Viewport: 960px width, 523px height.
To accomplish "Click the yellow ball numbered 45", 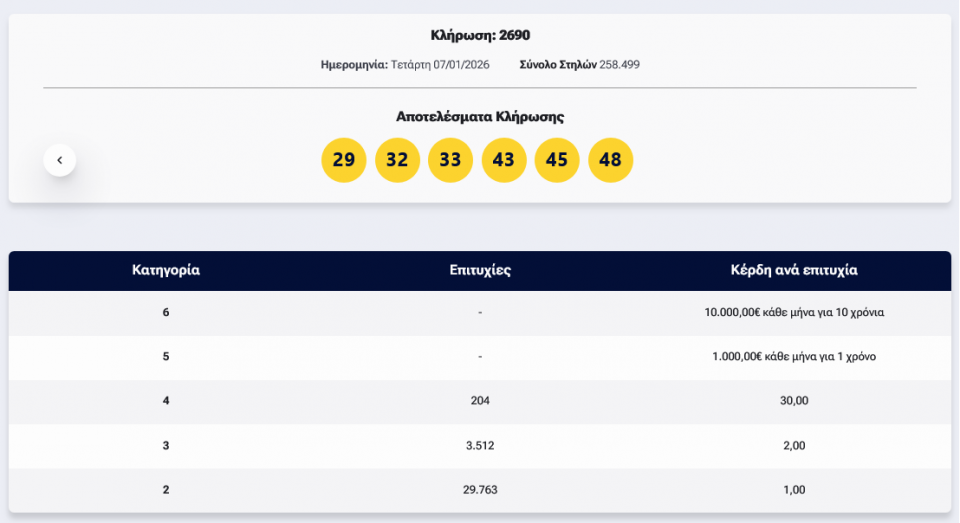I will point(557,160).
